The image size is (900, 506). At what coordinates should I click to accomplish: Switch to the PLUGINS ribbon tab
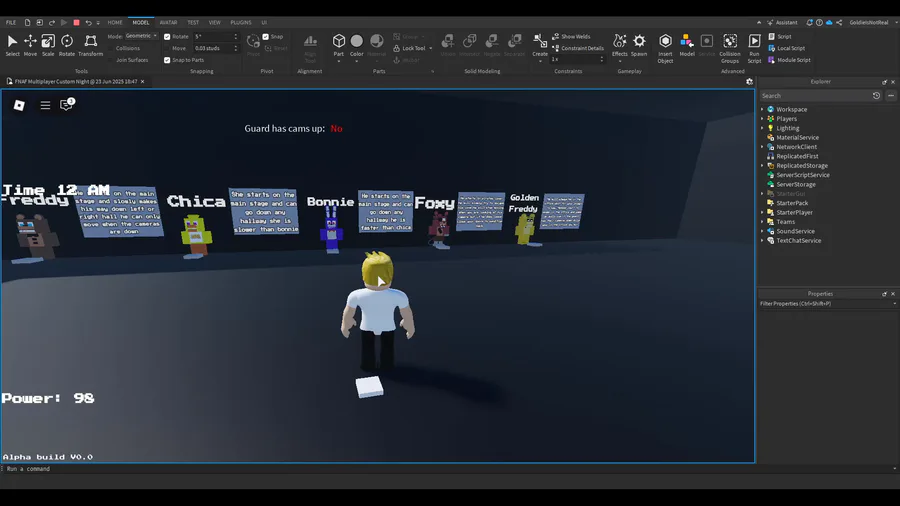click(240, 22)
